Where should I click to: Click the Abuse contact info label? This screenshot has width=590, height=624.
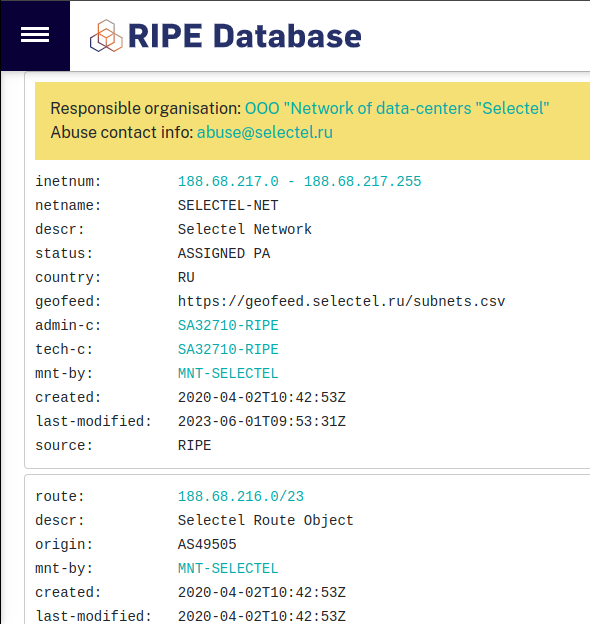click(122, 133)
